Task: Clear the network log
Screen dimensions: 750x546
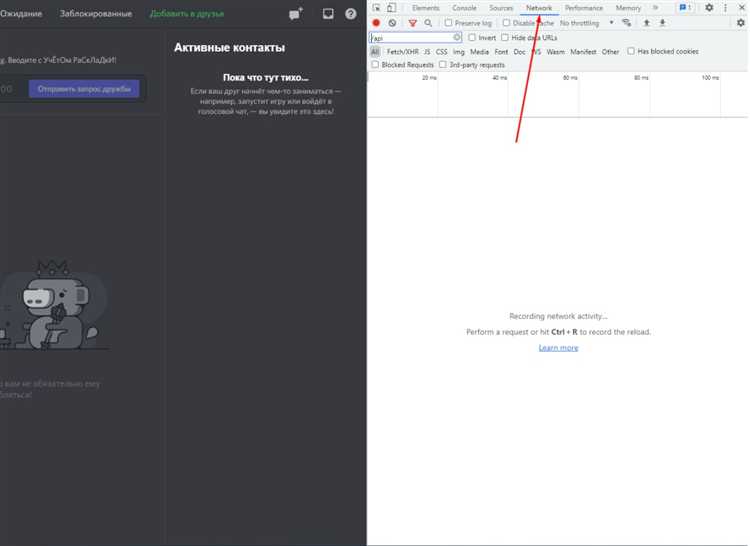Action: click(392, 22)
